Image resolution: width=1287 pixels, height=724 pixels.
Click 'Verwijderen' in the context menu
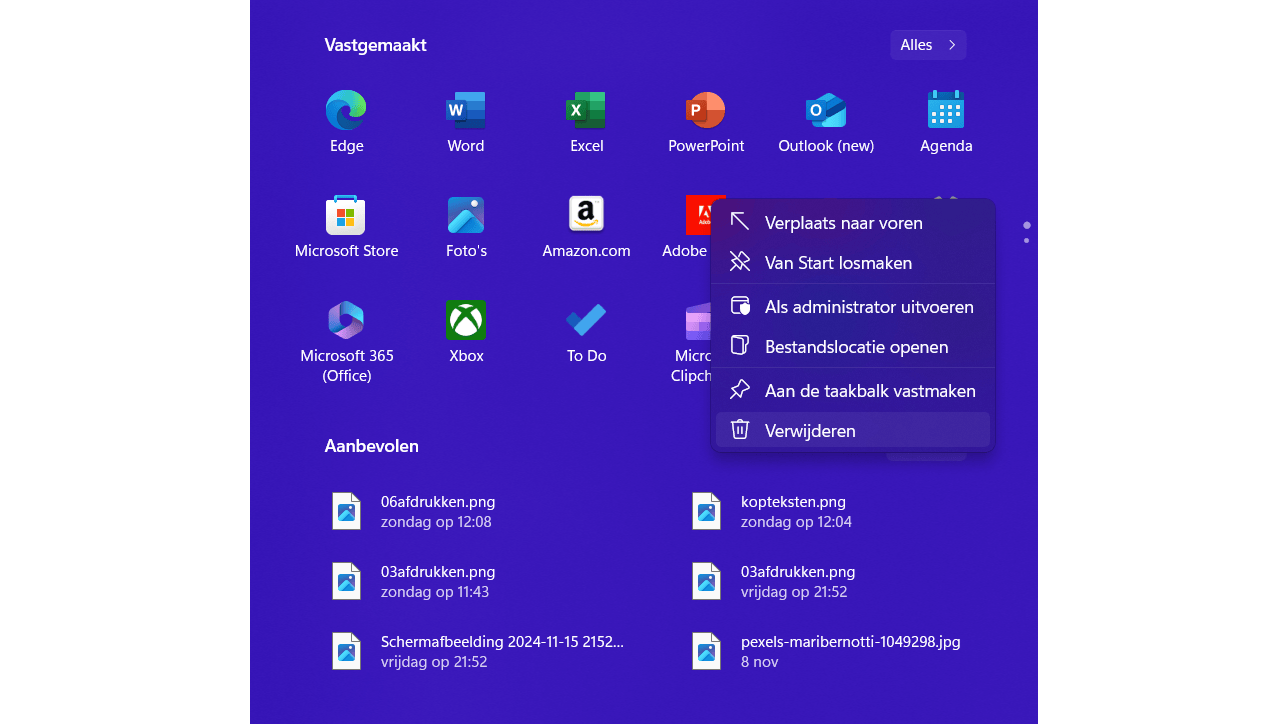(853, 430)
